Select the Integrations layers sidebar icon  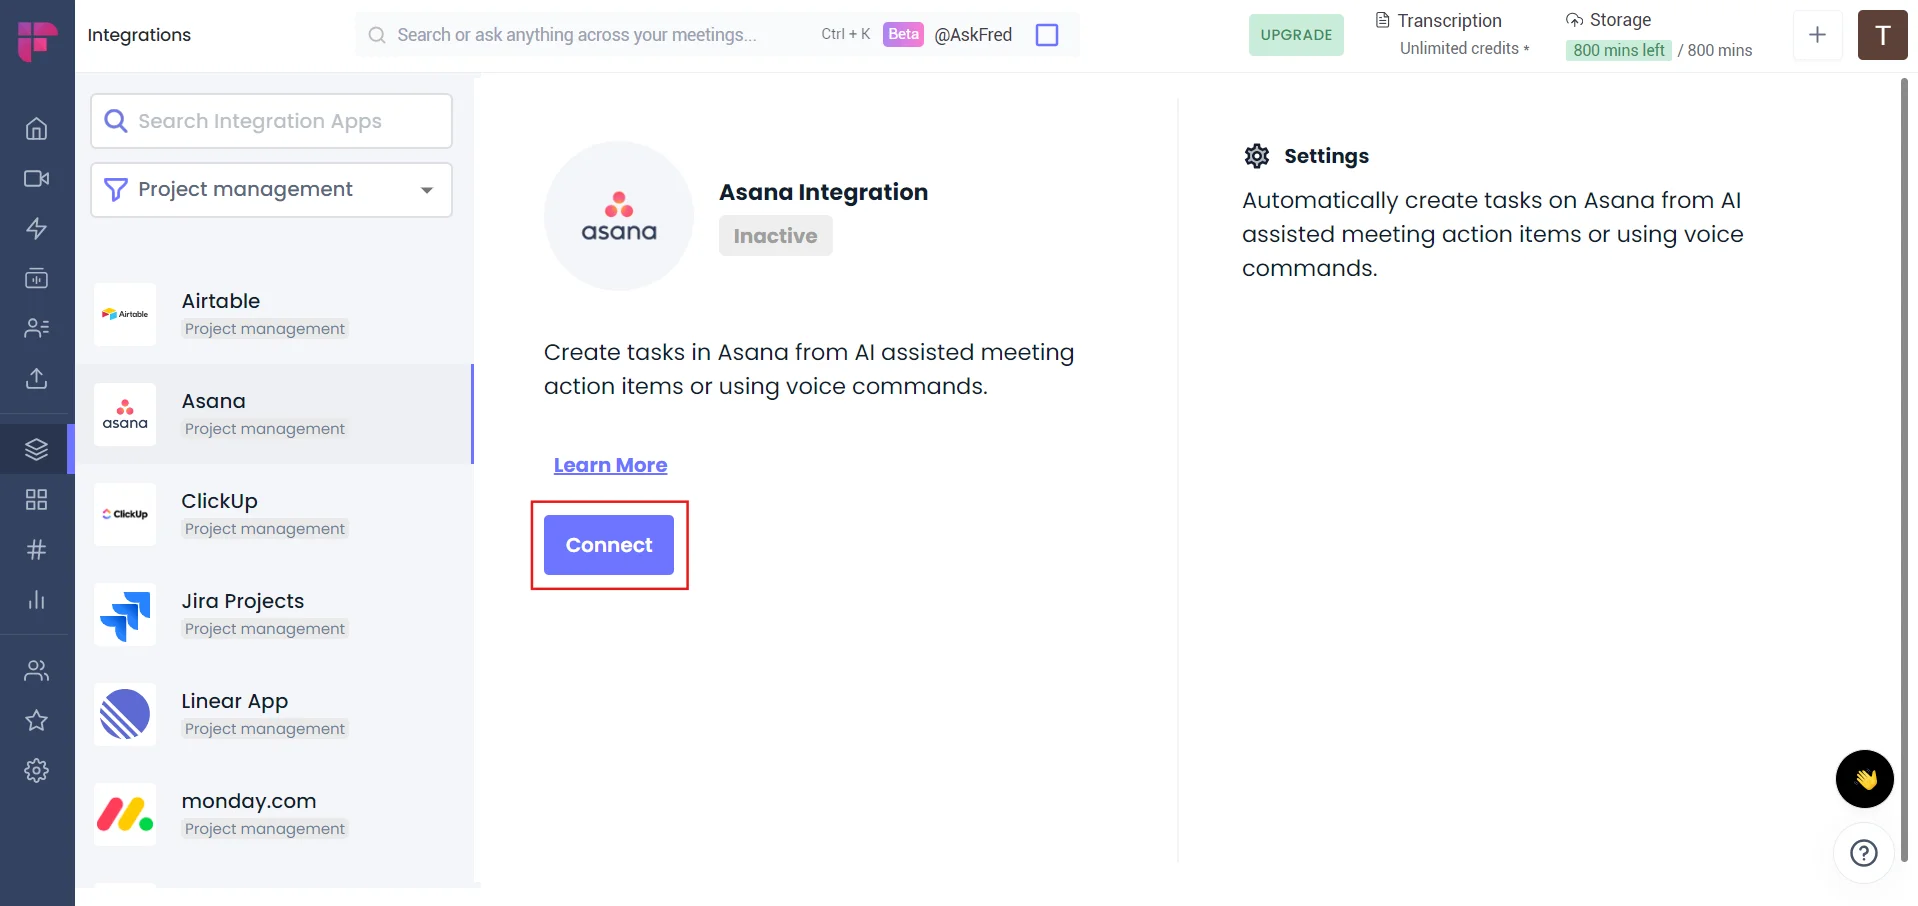coord(37,449)
